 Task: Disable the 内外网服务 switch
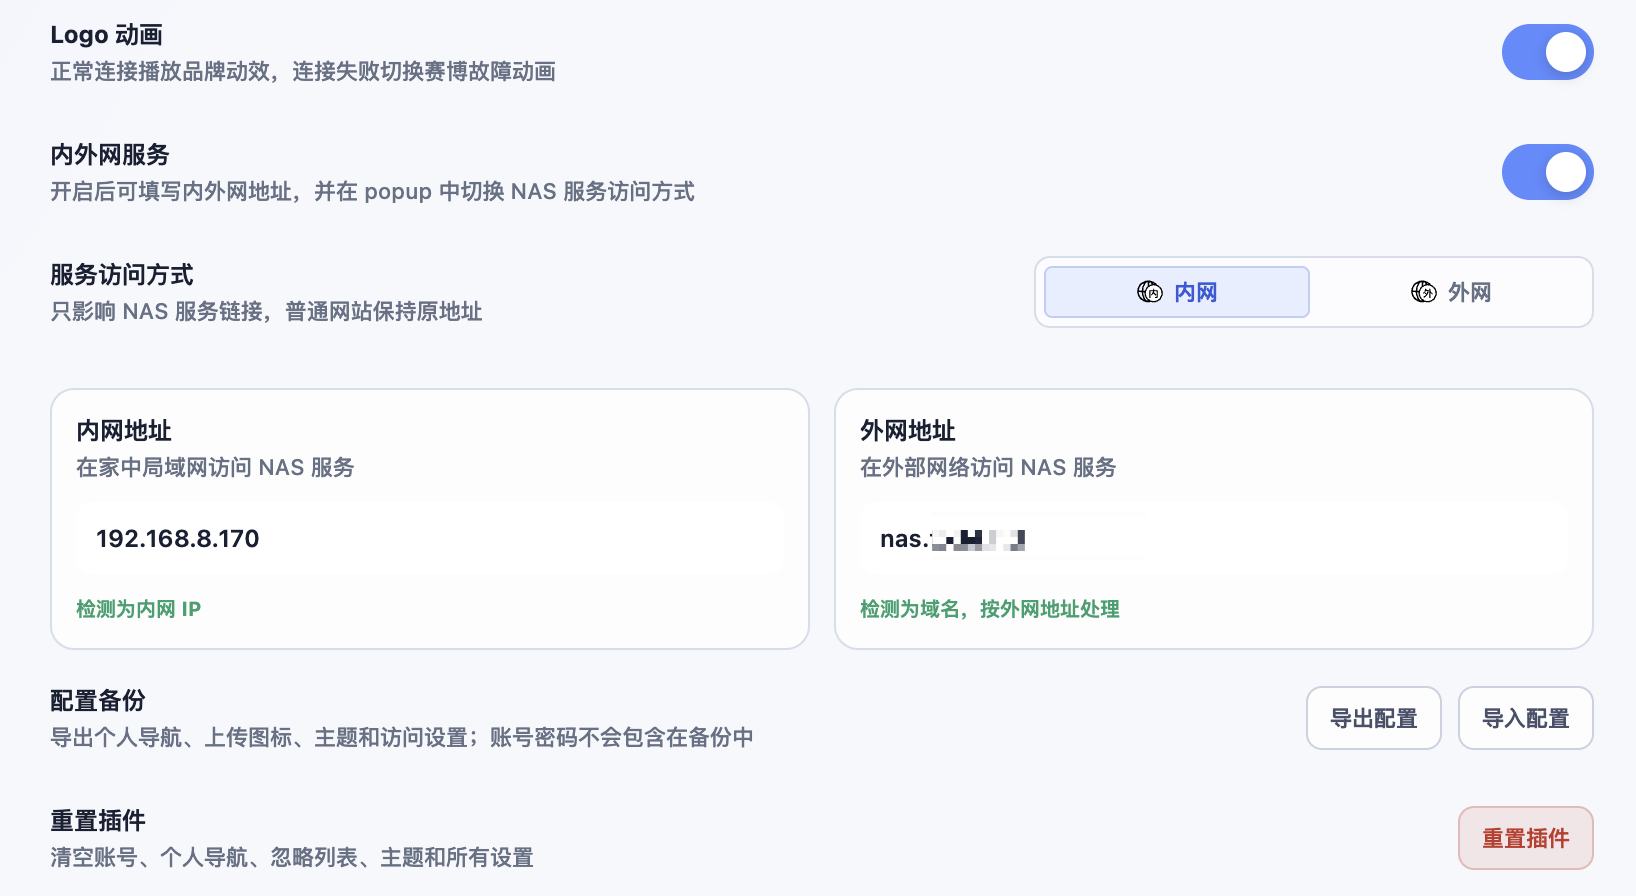coord(1547,172)
